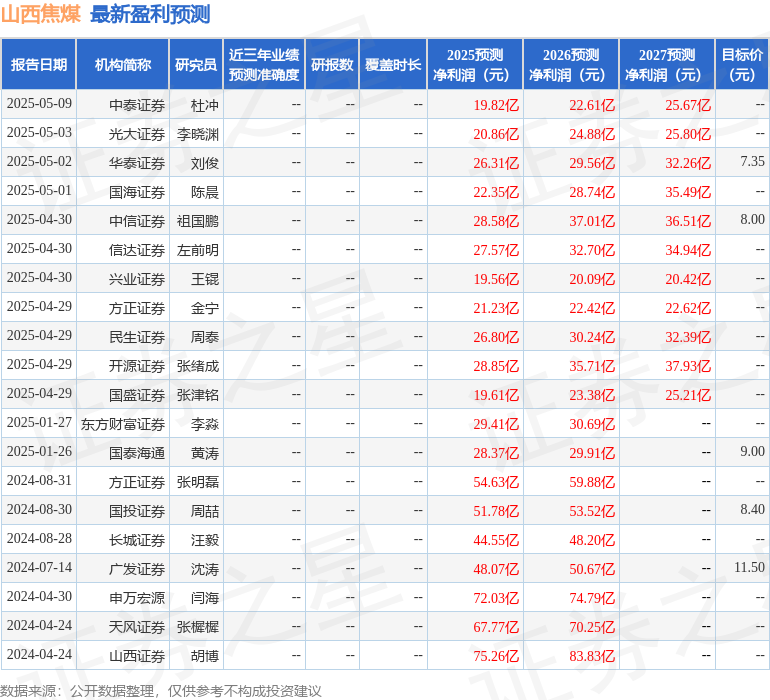Screen dimensions: 770x700
Task: Click the 山西焦煤 stock name title
Action: point(40,14)
